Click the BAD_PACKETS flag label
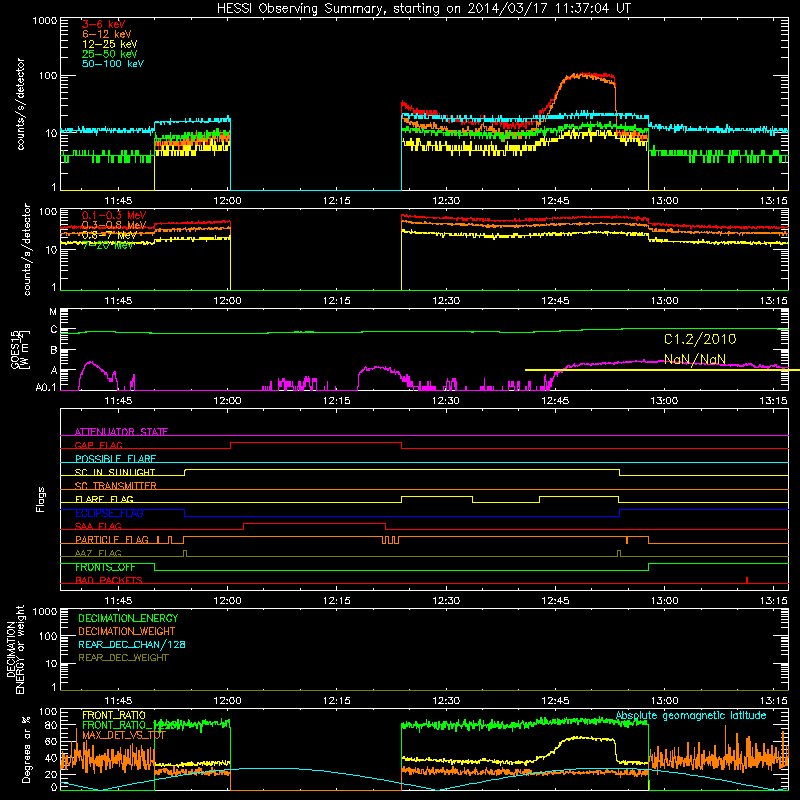The width and height of the screenshot is (800, 800). pyautogui.click(x=109, y=580)
